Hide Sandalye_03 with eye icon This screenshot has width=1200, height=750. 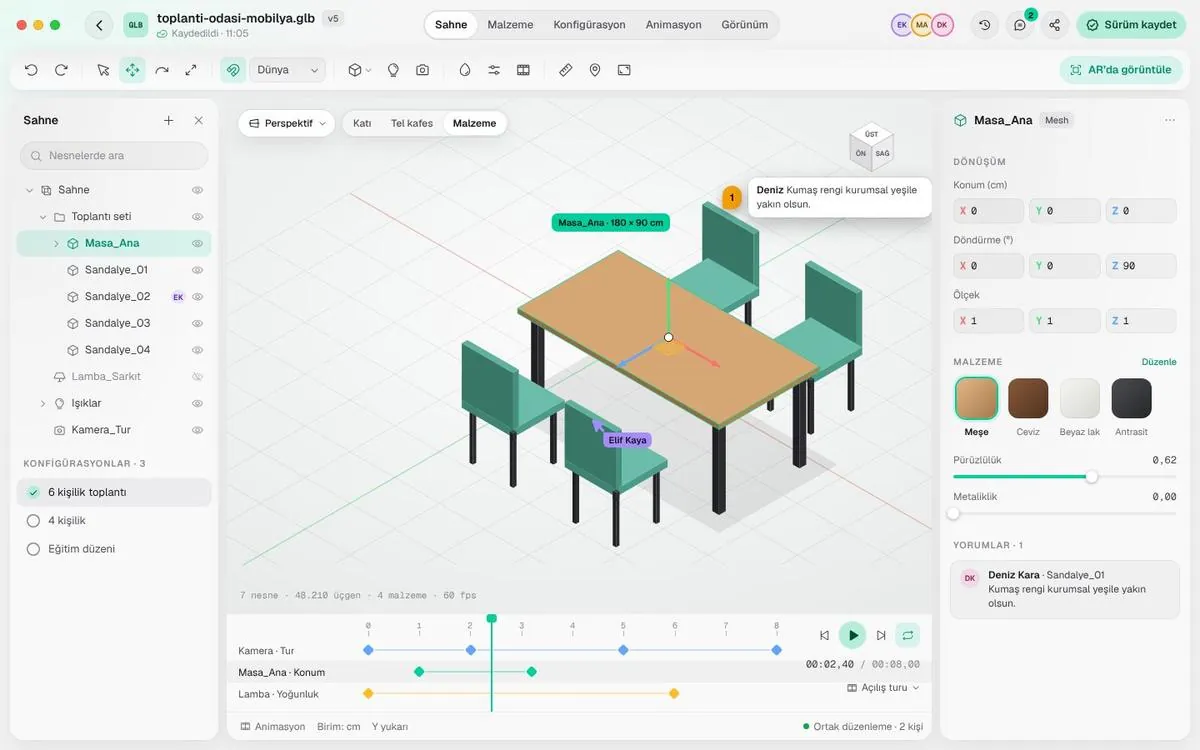(198, 323)
